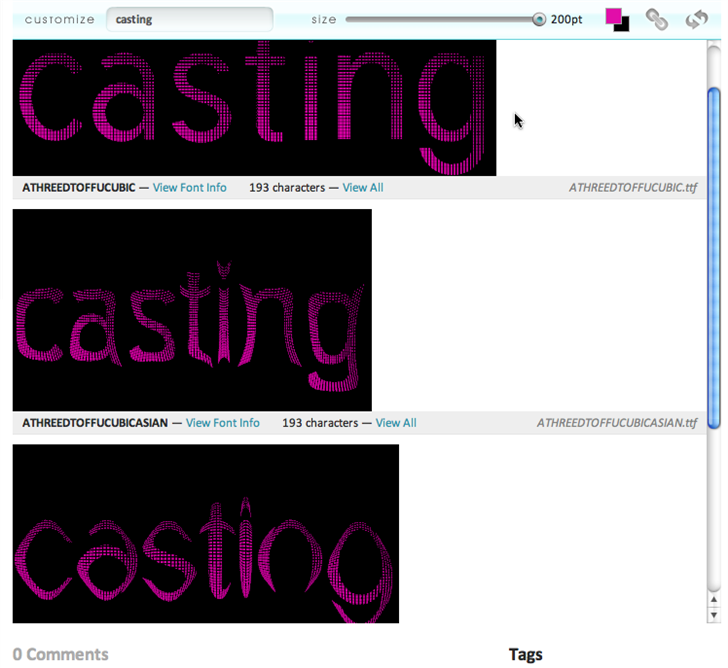Image resolution: width=728 pixels, height=668 pixels.
Task: Click the reset refresh arrows icon
Action: [696, 20]
